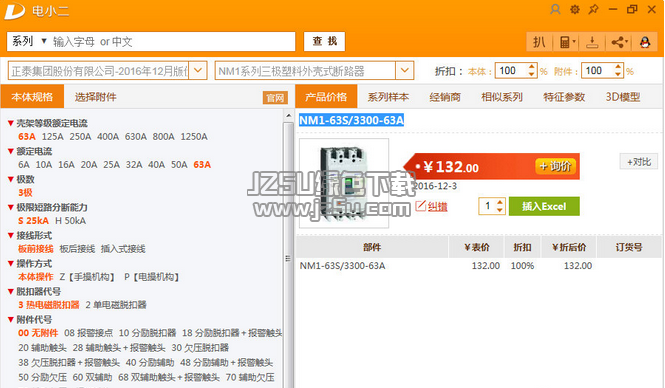Collapse the 极数 section

(x=11, y=179)
